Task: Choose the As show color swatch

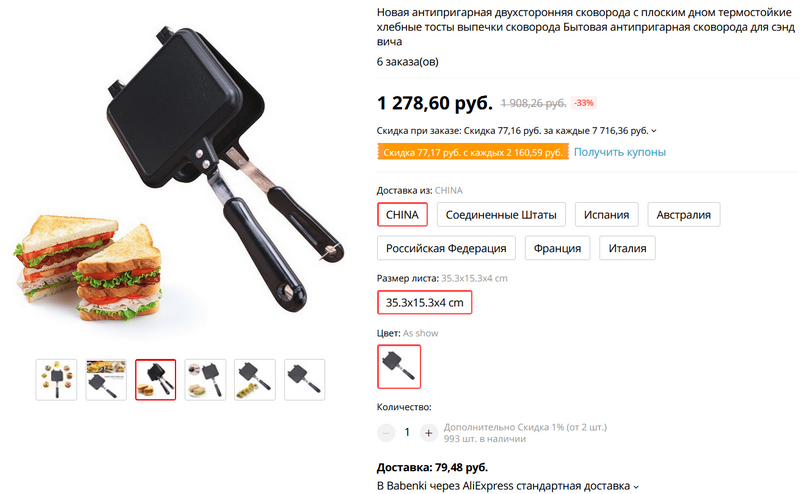Action: click(399, 366)
